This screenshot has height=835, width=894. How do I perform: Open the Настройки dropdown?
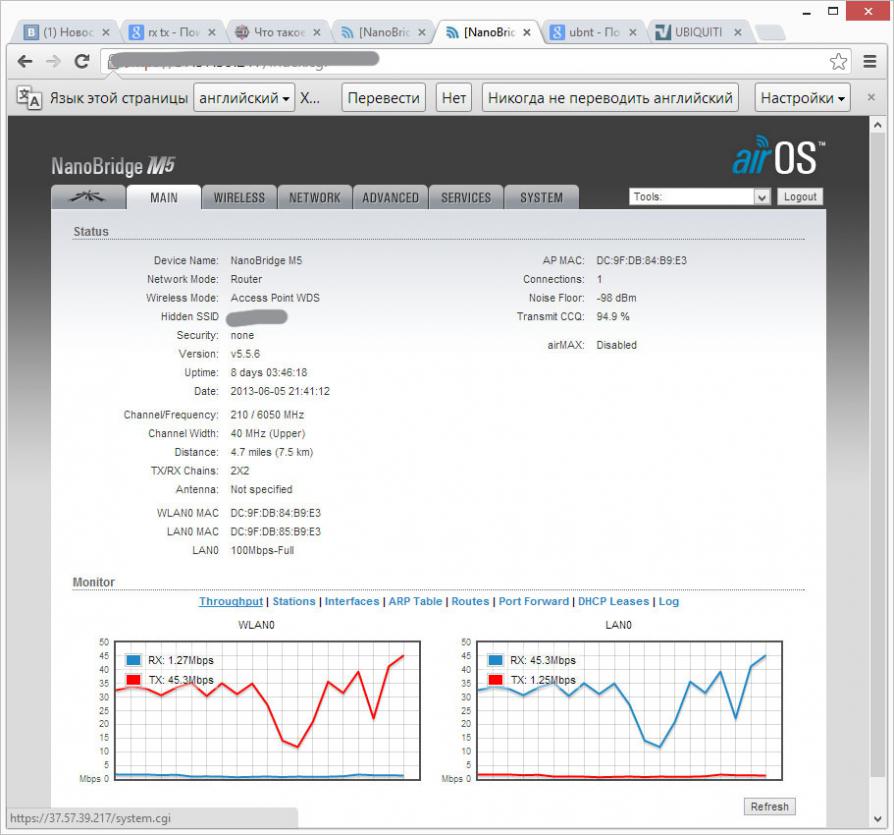coord(803,98)
